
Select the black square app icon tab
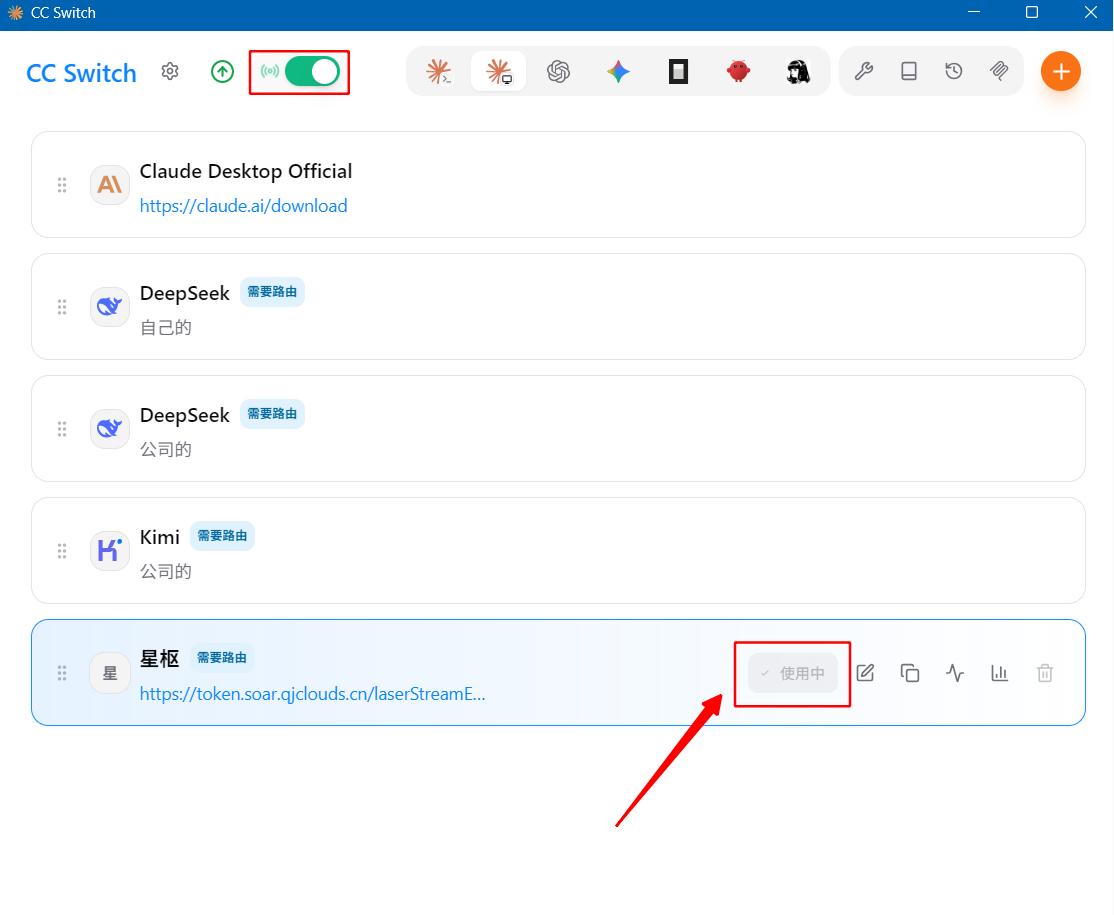tap(678, 71)
